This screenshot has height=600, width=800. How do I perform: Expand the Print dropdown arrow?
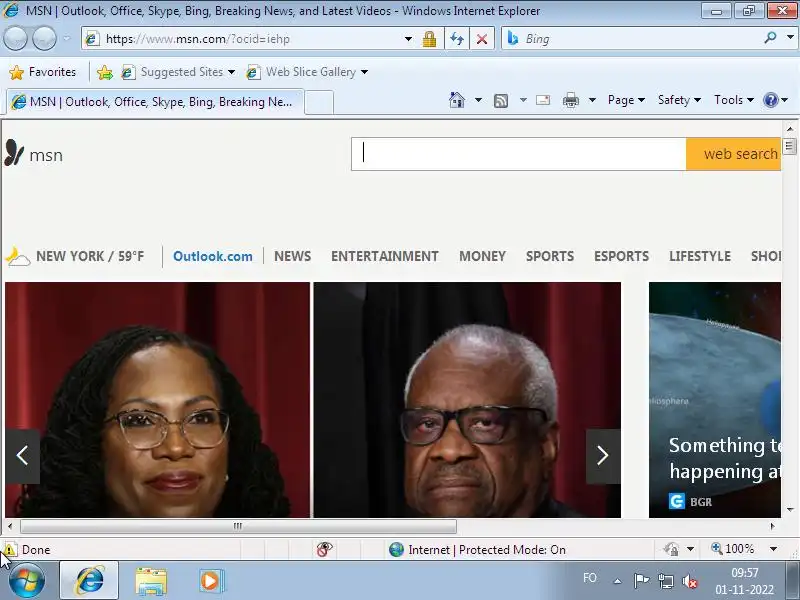(592, 100)
